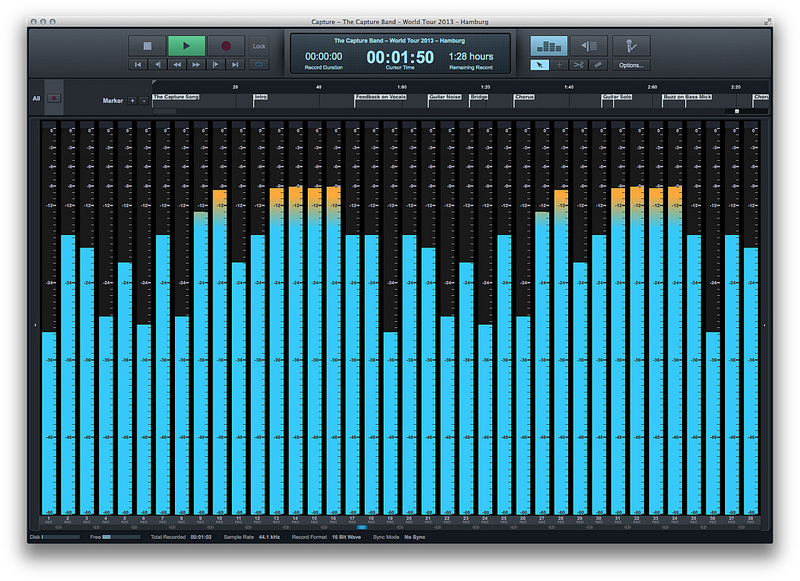Click the Lock button
This screenshot has height=581, width=800.
[259, 46]
